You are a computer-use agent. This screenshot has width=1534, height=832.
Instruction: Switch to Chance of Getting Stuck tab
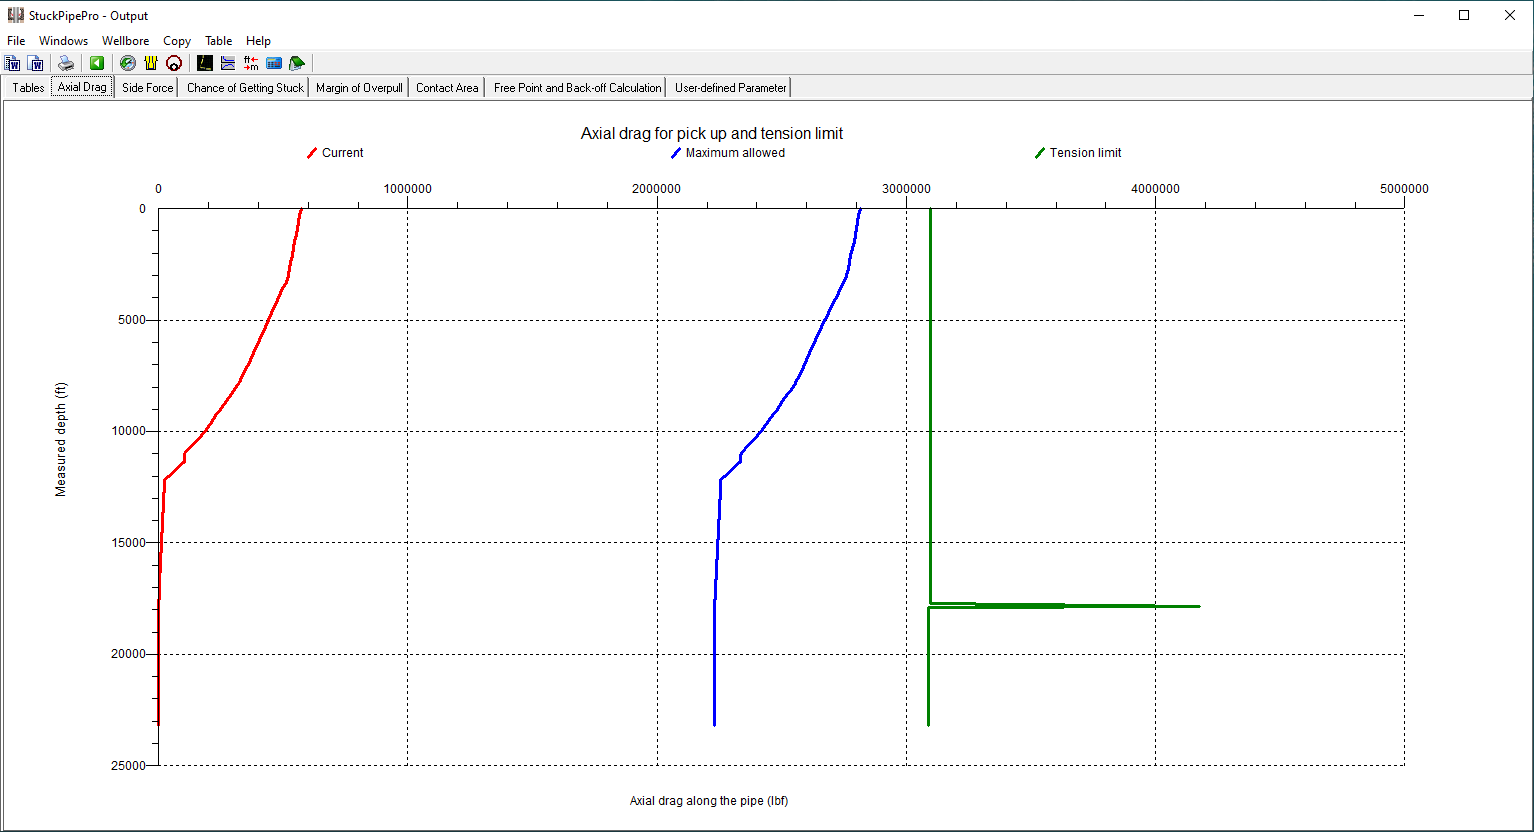(245, 88)
